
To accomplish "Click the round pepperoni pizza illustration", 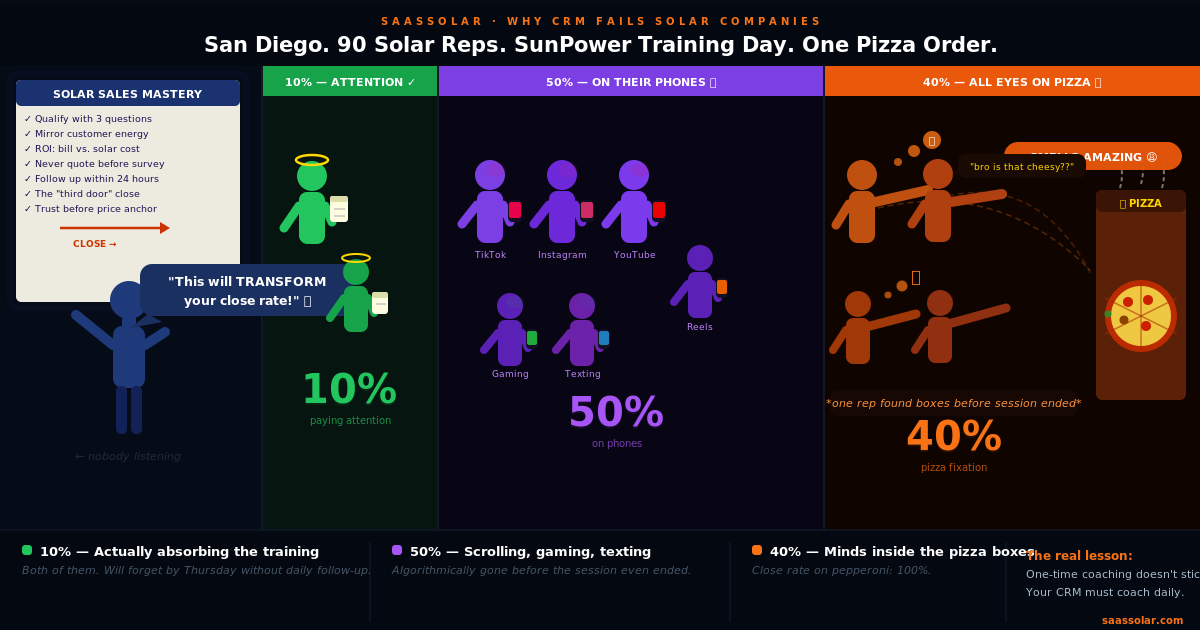I will [1141, 316].
